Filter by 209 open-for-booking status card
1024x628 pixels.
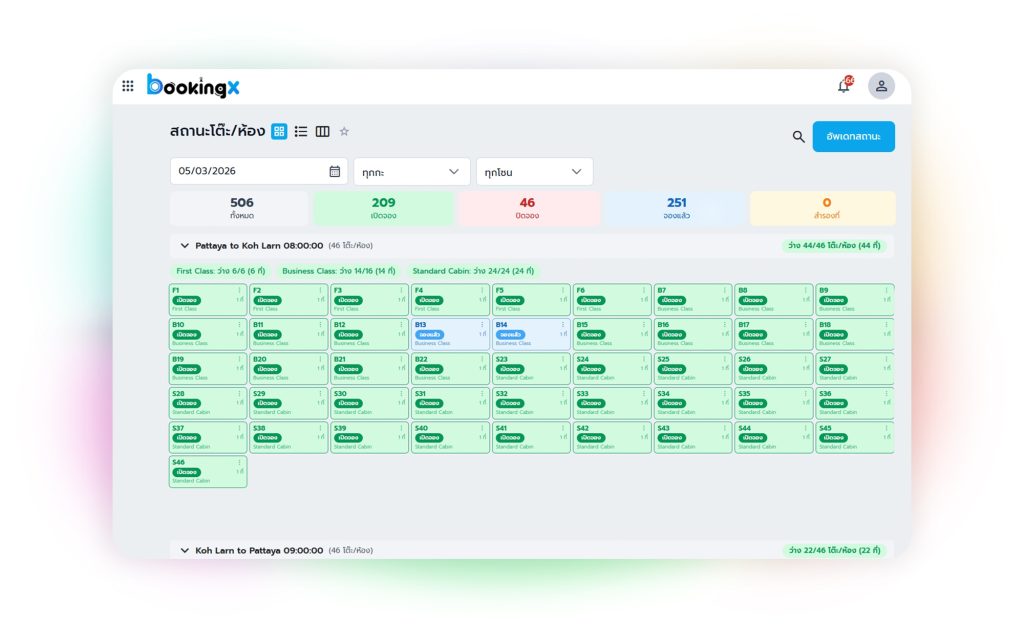pos(384,208)
